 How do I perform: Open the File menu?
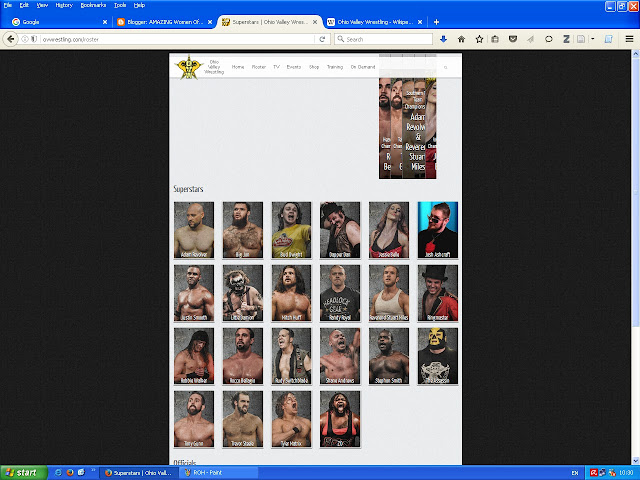pyautogui.click(x=8, y=5)
